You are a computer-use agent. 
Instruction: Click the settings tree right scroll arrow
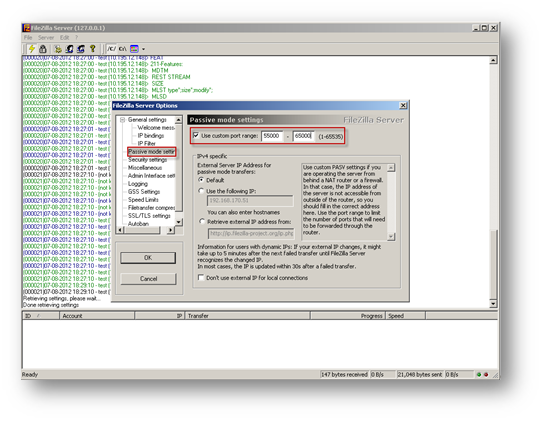170,230
